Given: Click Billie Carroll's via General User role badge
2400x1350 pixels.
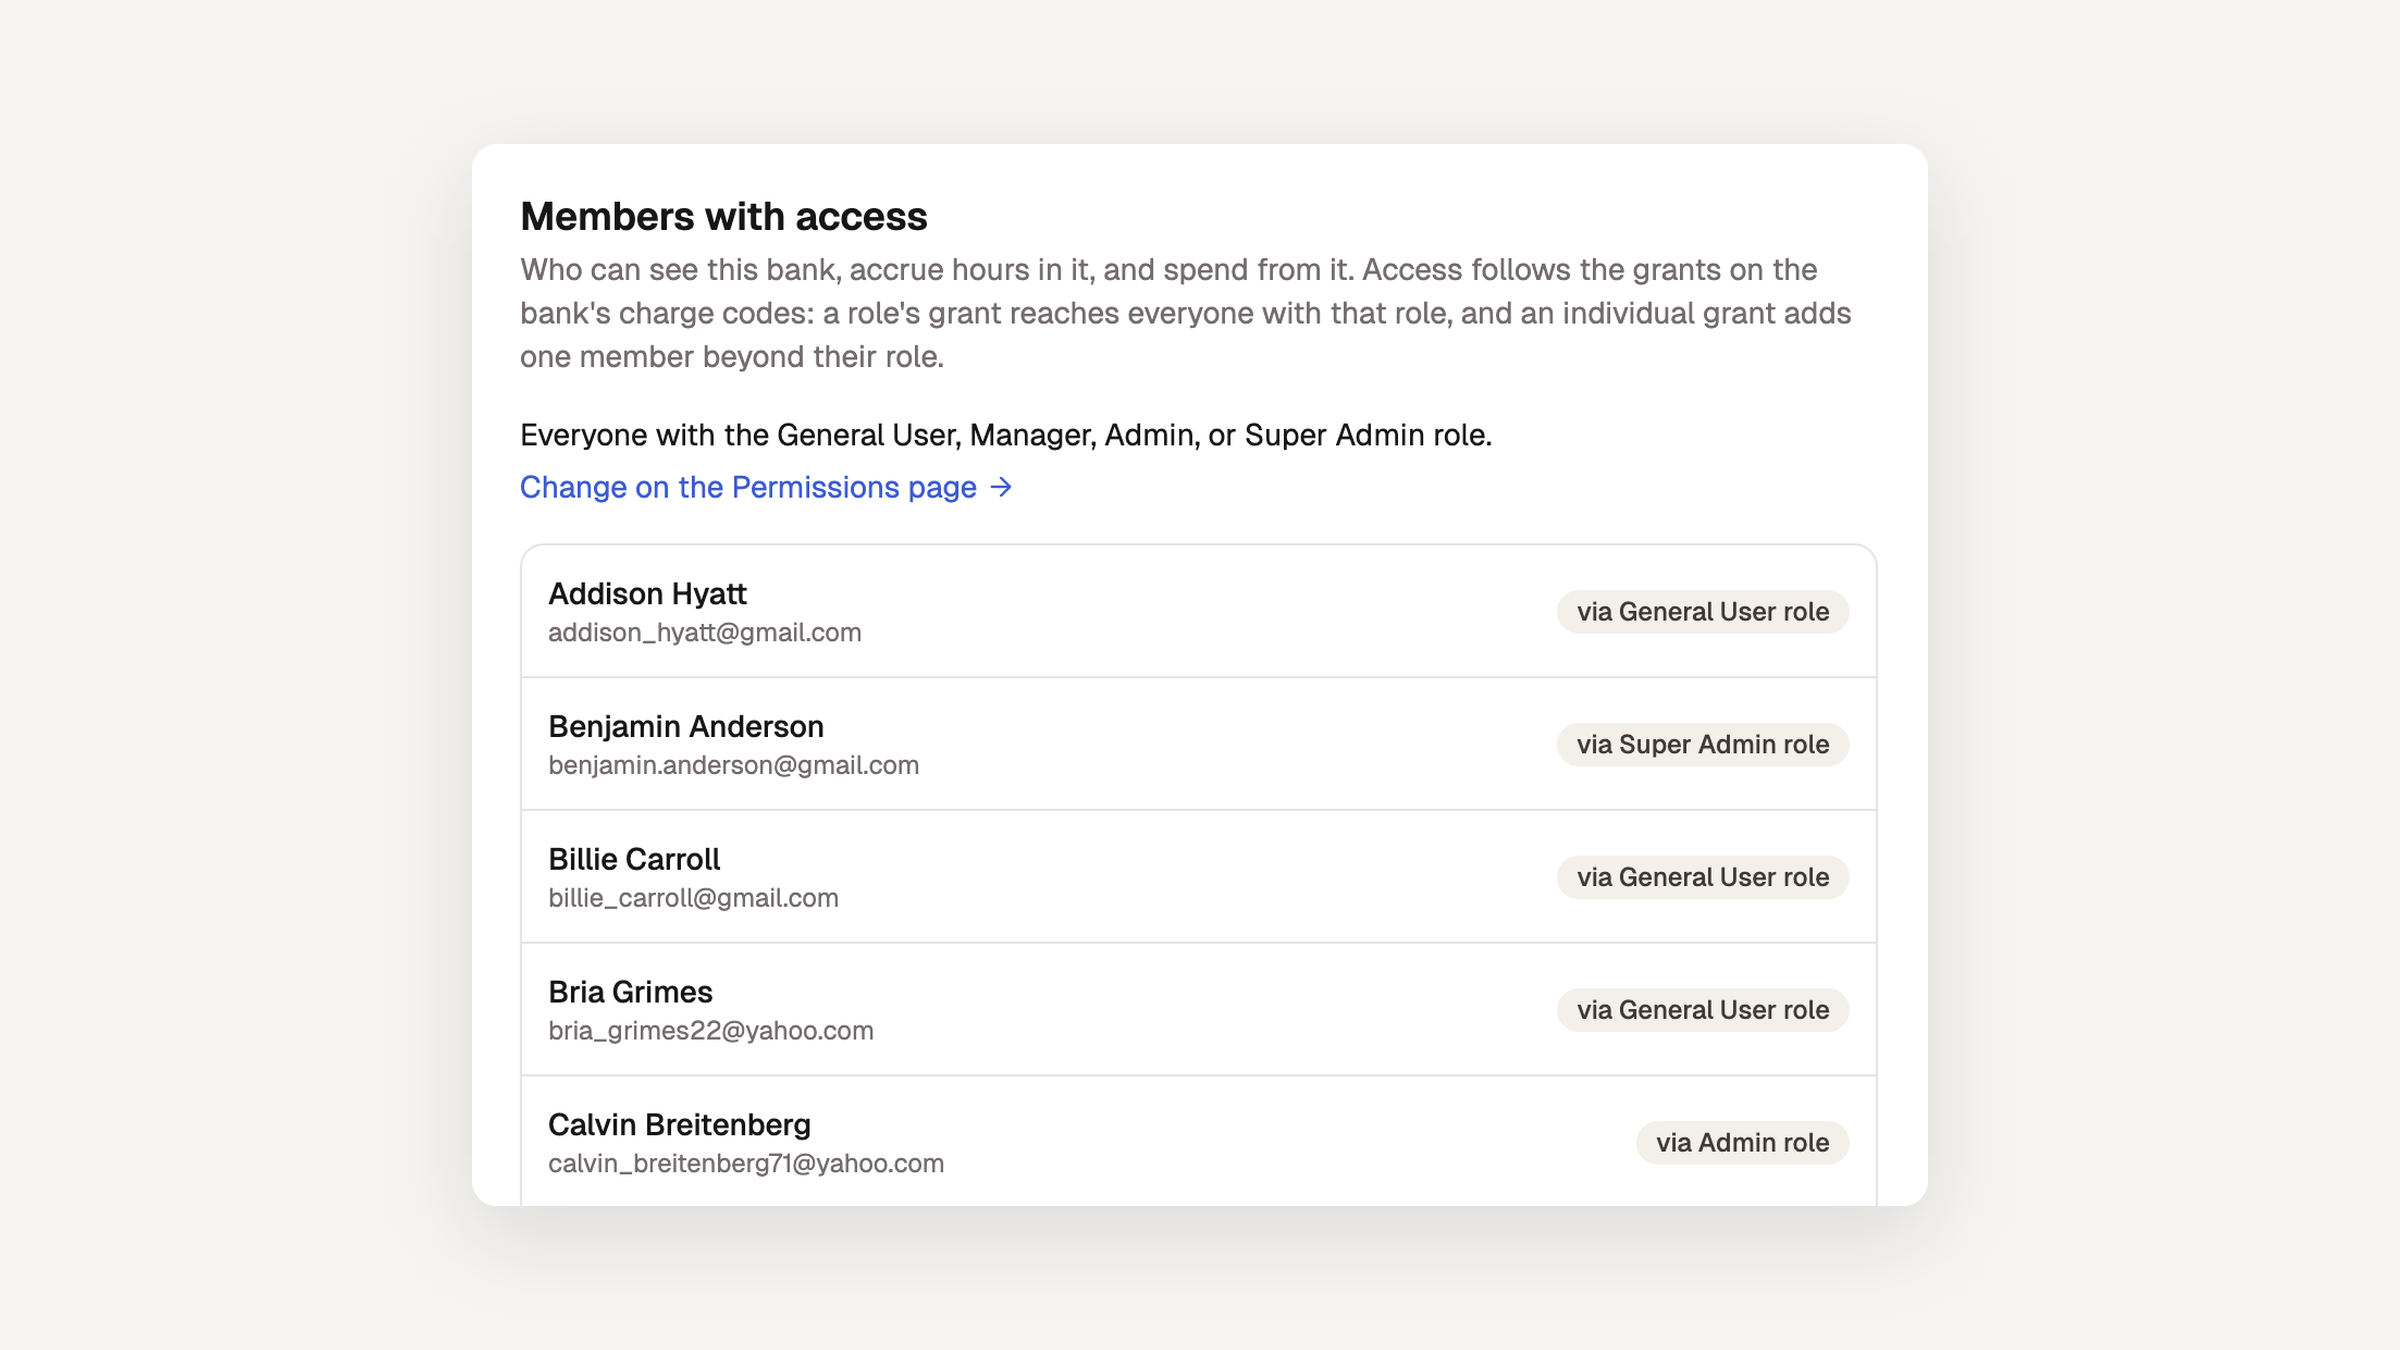Looking at the screenshot, I should click(x=1702, y=877).
